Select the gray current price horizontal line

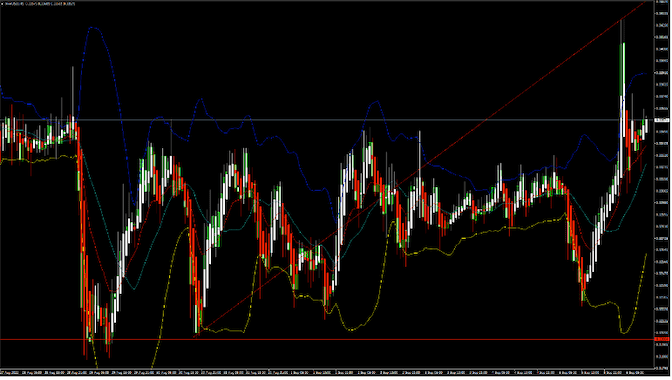coord(326,120)
